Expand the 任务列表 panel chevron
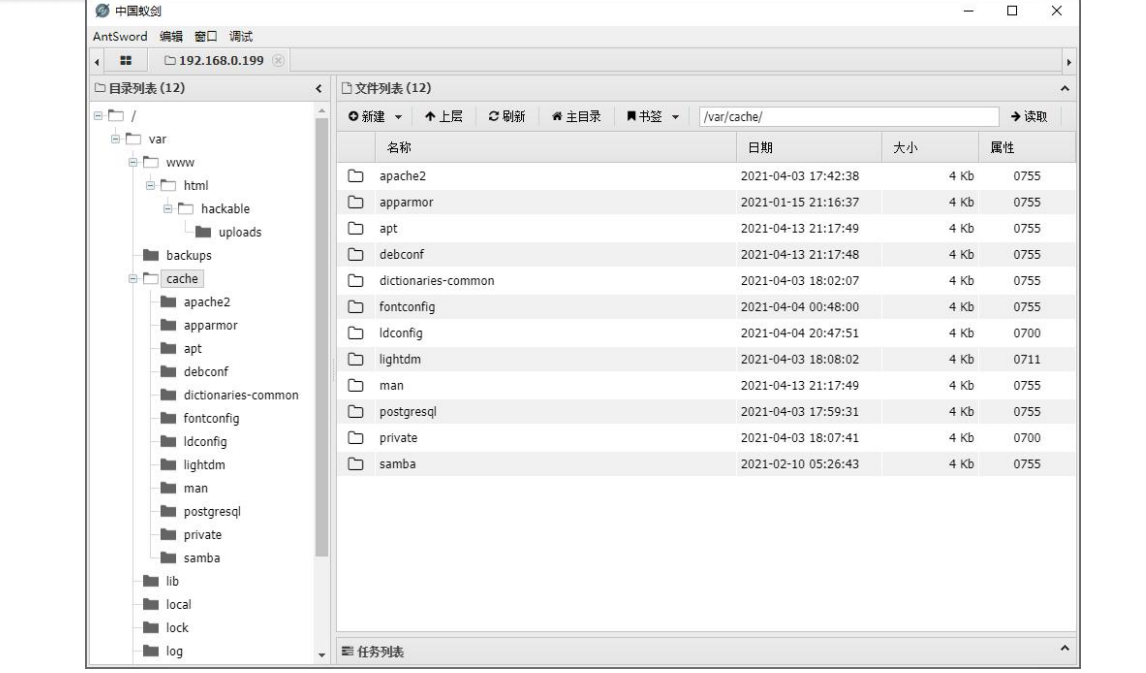The image size is (1146, 673). pyautogui.click(x=1063, y=650)
